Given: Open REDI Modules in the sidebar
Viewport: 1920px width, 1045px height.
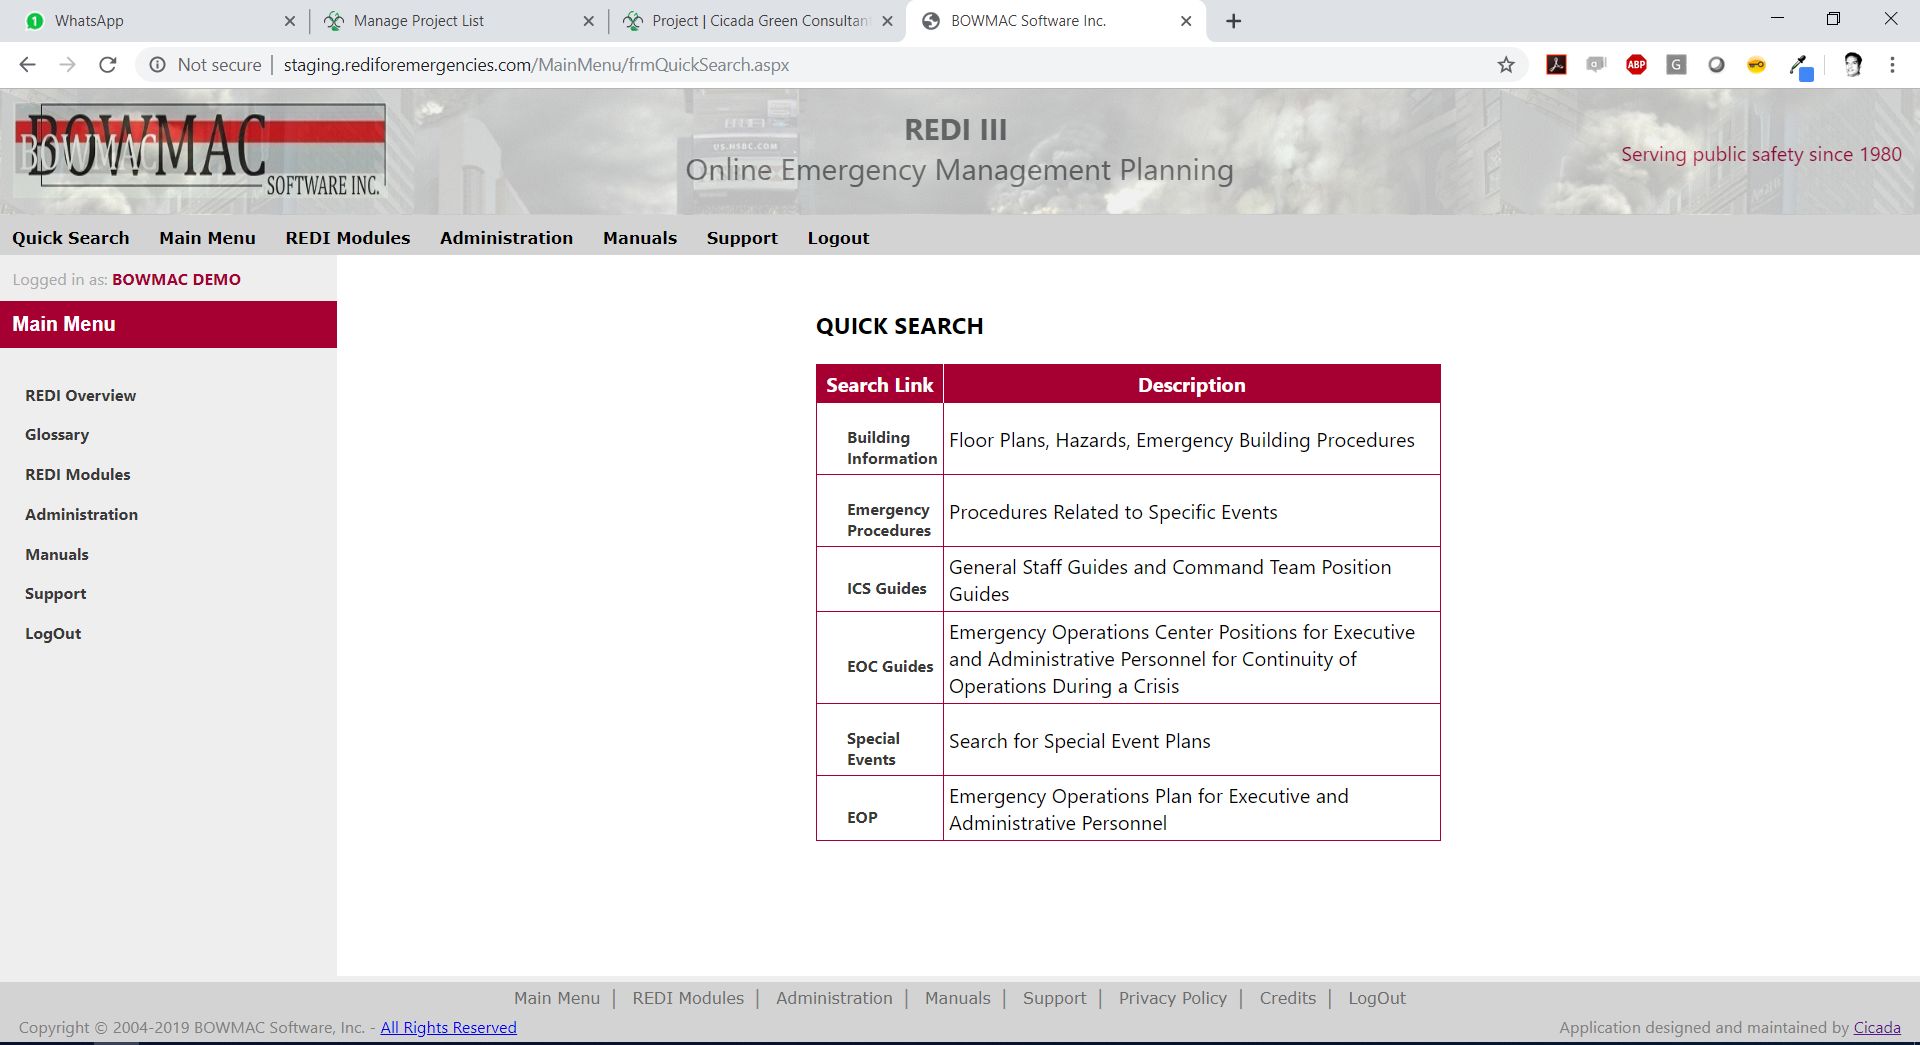Looking at the screenshot, I should click(78, 474).
